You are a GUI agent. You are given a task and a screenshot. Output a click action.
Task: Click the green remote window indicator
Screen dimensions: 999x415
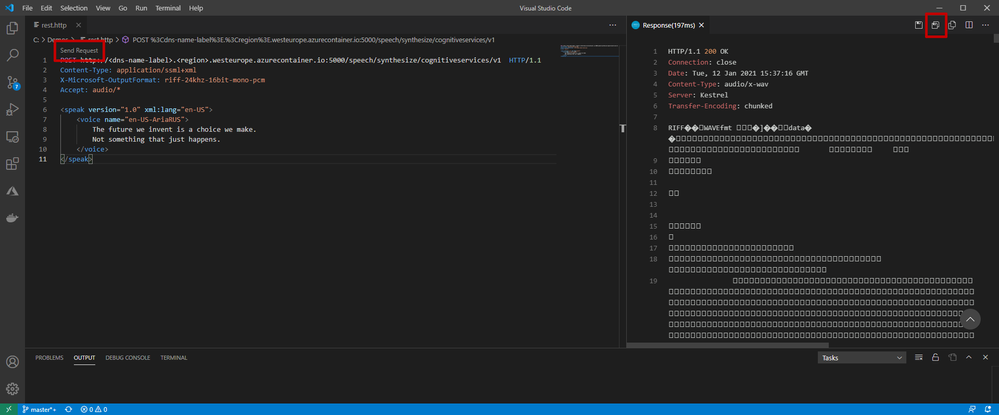[x=8, y=409]
